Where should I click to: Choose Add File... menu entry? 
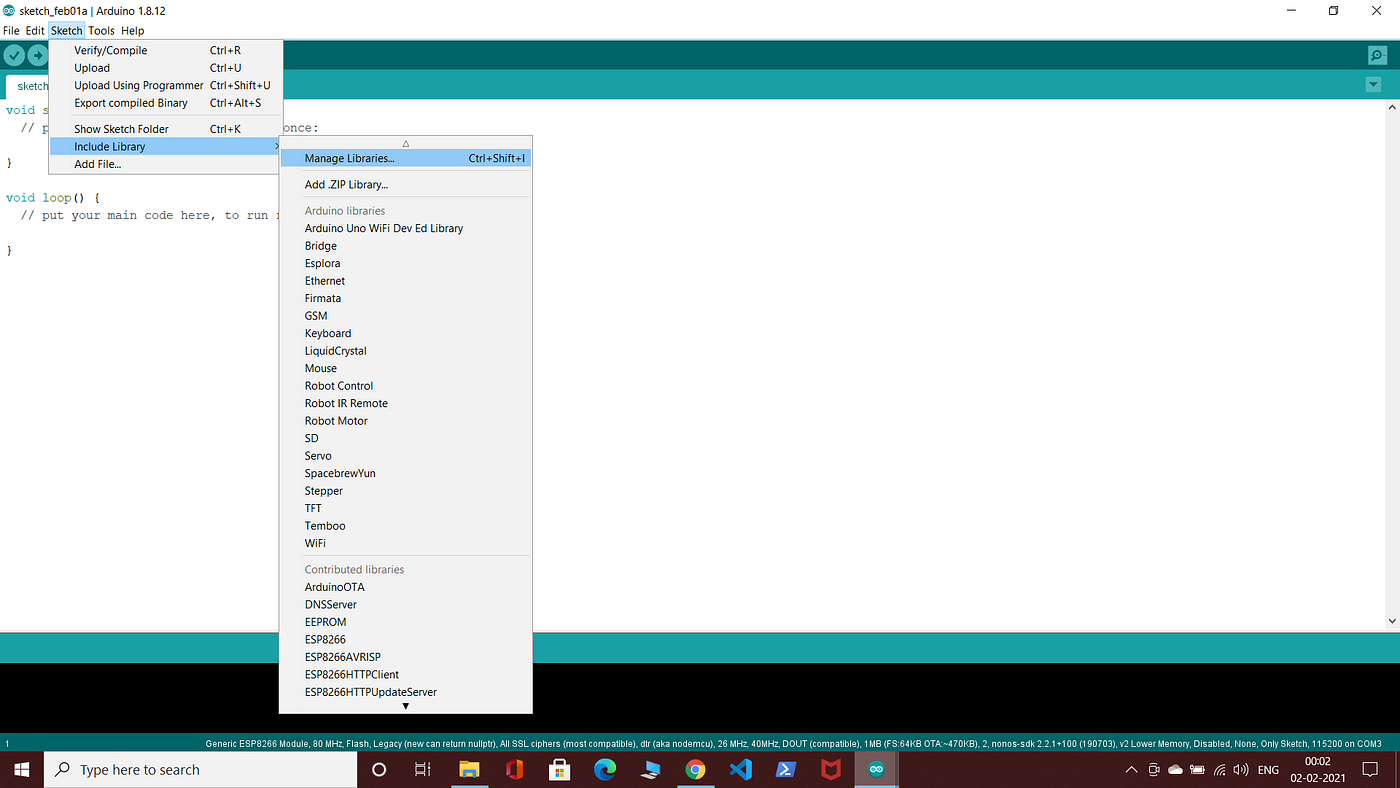166,164
